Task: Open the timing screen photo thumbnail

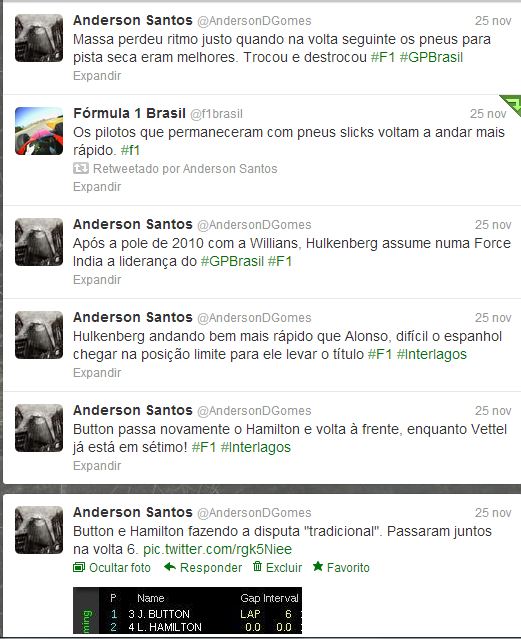Action: coord(188,610)
